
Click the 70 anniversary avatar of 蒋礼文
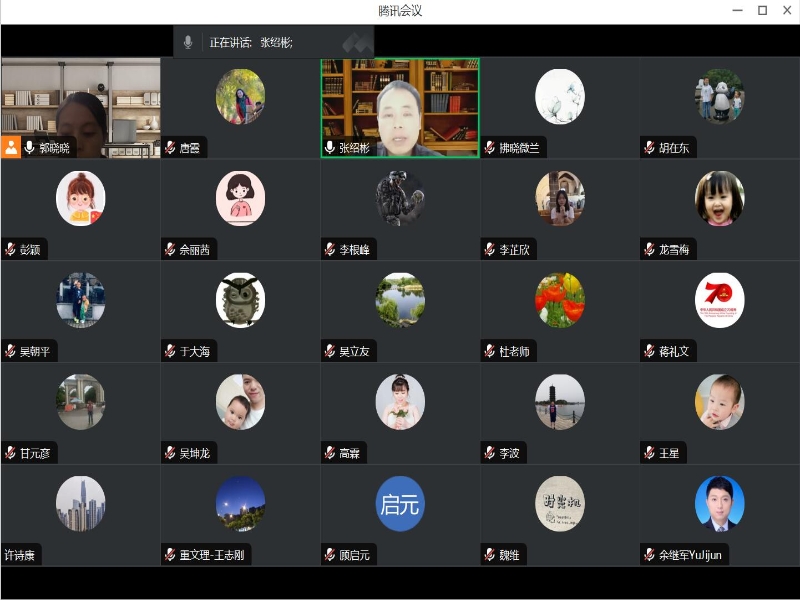[x=720, y=299]
